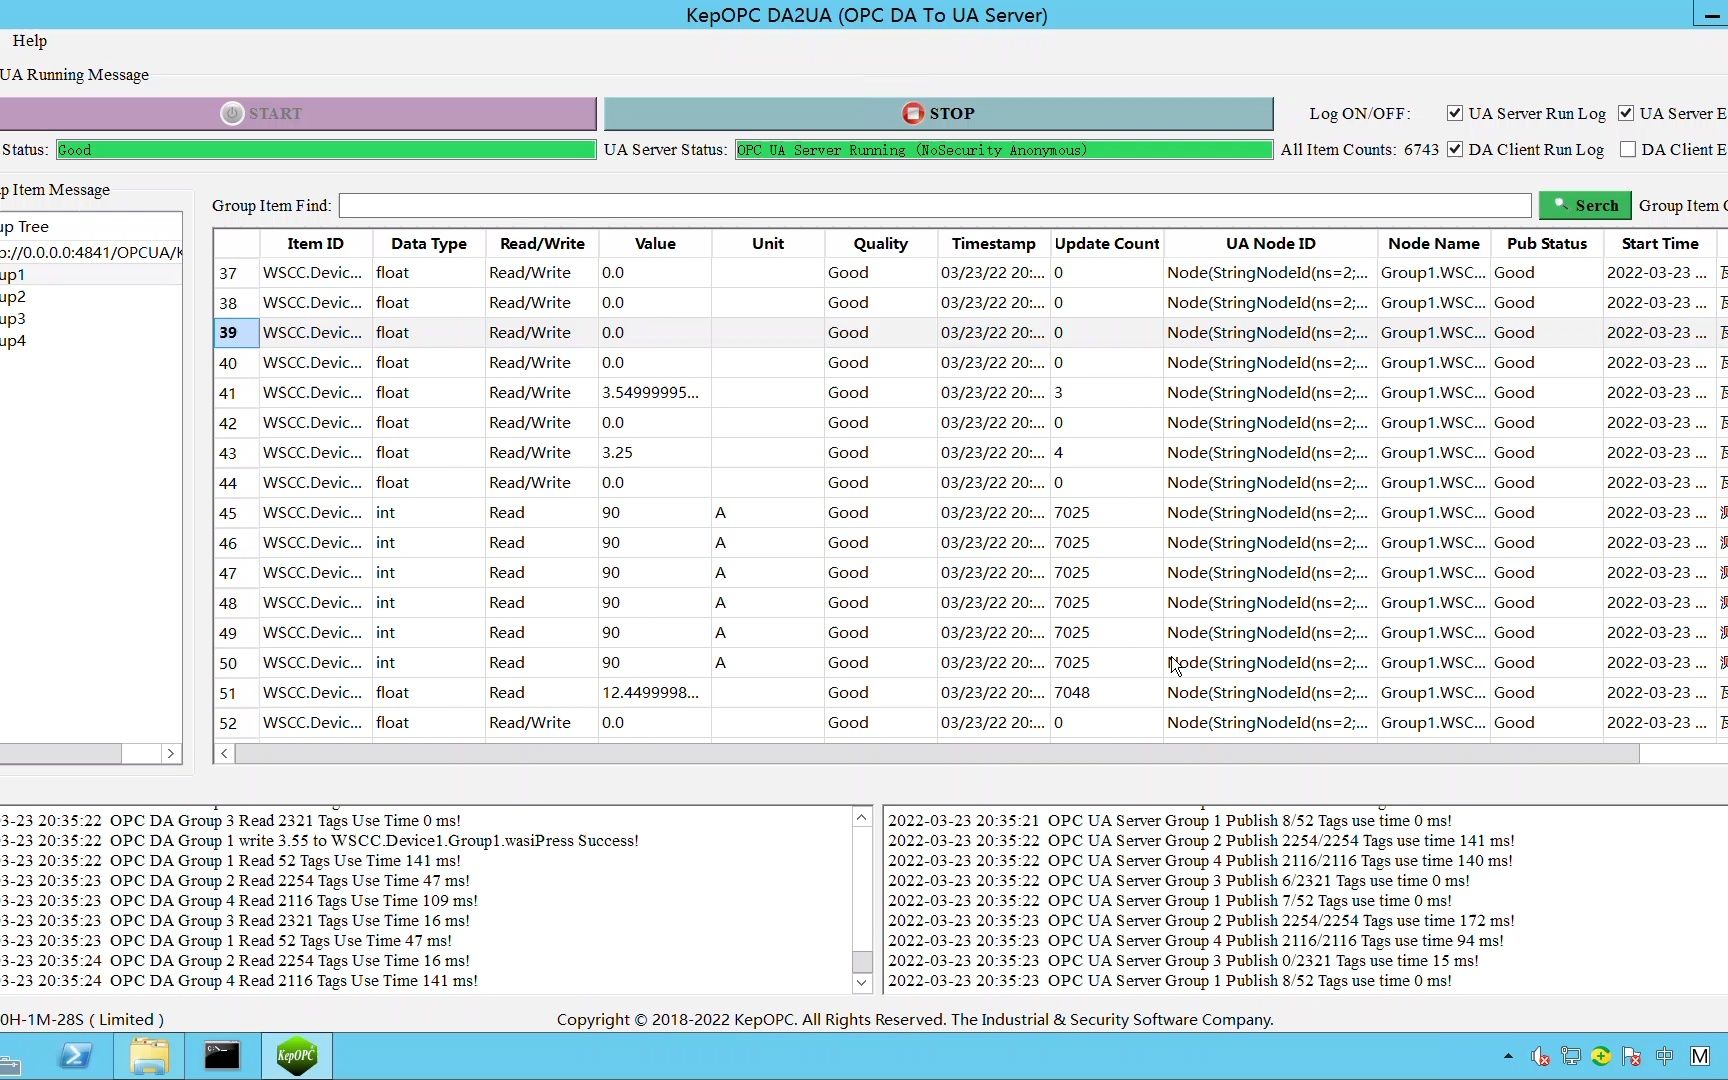Select the OPC UA endpoint tree node
Viewport: 1728px width, 1080px height.
coord(91,252)
